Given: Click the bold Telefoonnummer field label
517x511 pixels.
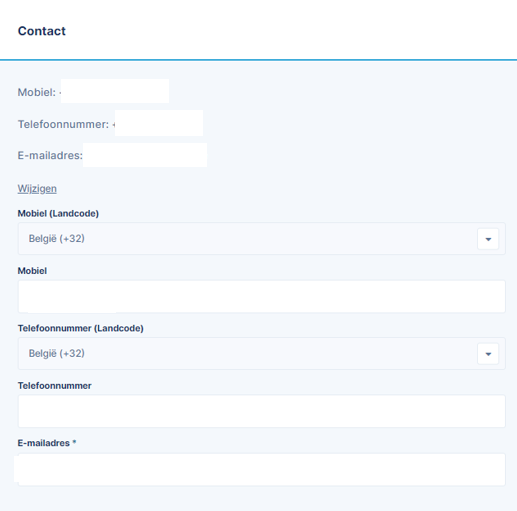Looking at the screenshot, I should pyautogui.click(x=55, y=386).
